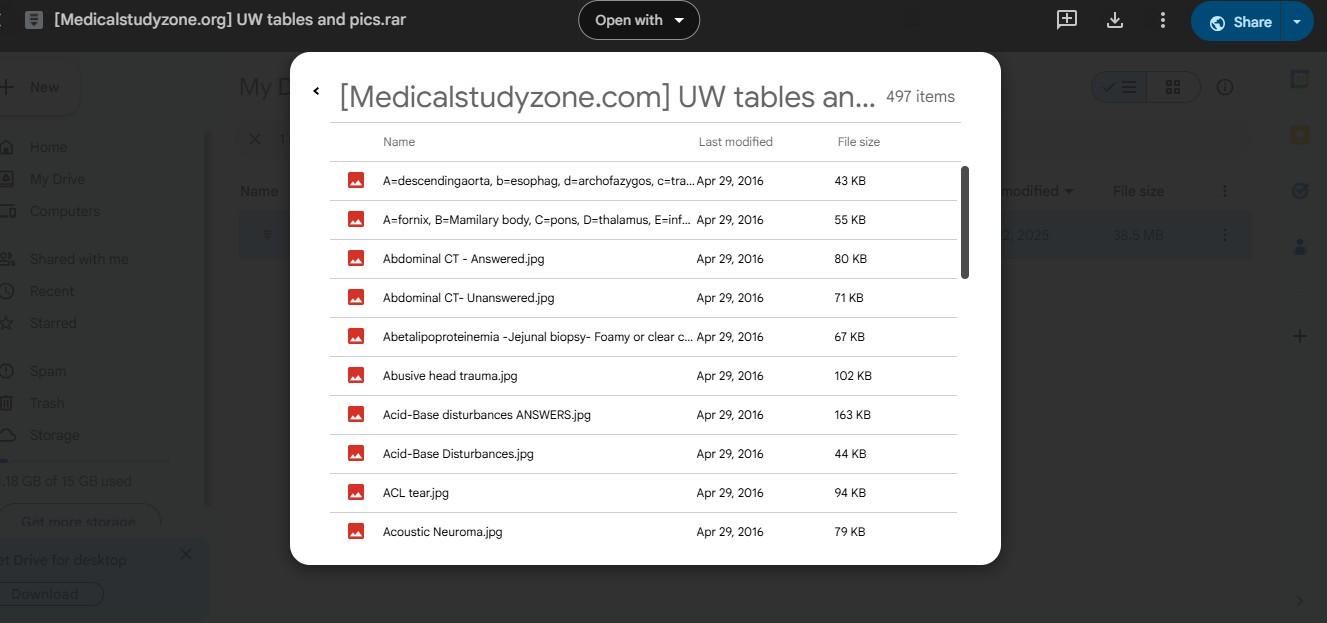Screen dimensions: 1327x623
Task: Click the back chevron in the folder dialog
Action: (316, 90)
